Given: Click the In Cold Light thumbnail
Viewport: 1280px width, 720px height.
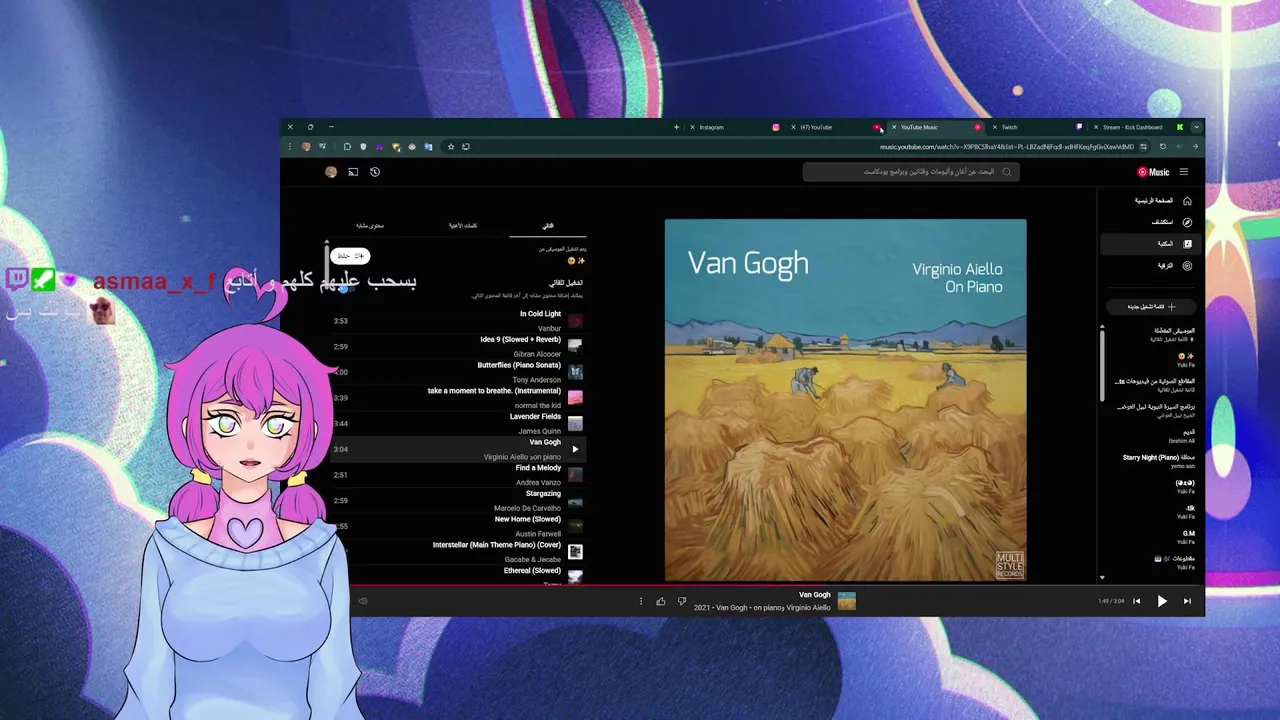Looking at the screenshot, I should tap(575, 321).
